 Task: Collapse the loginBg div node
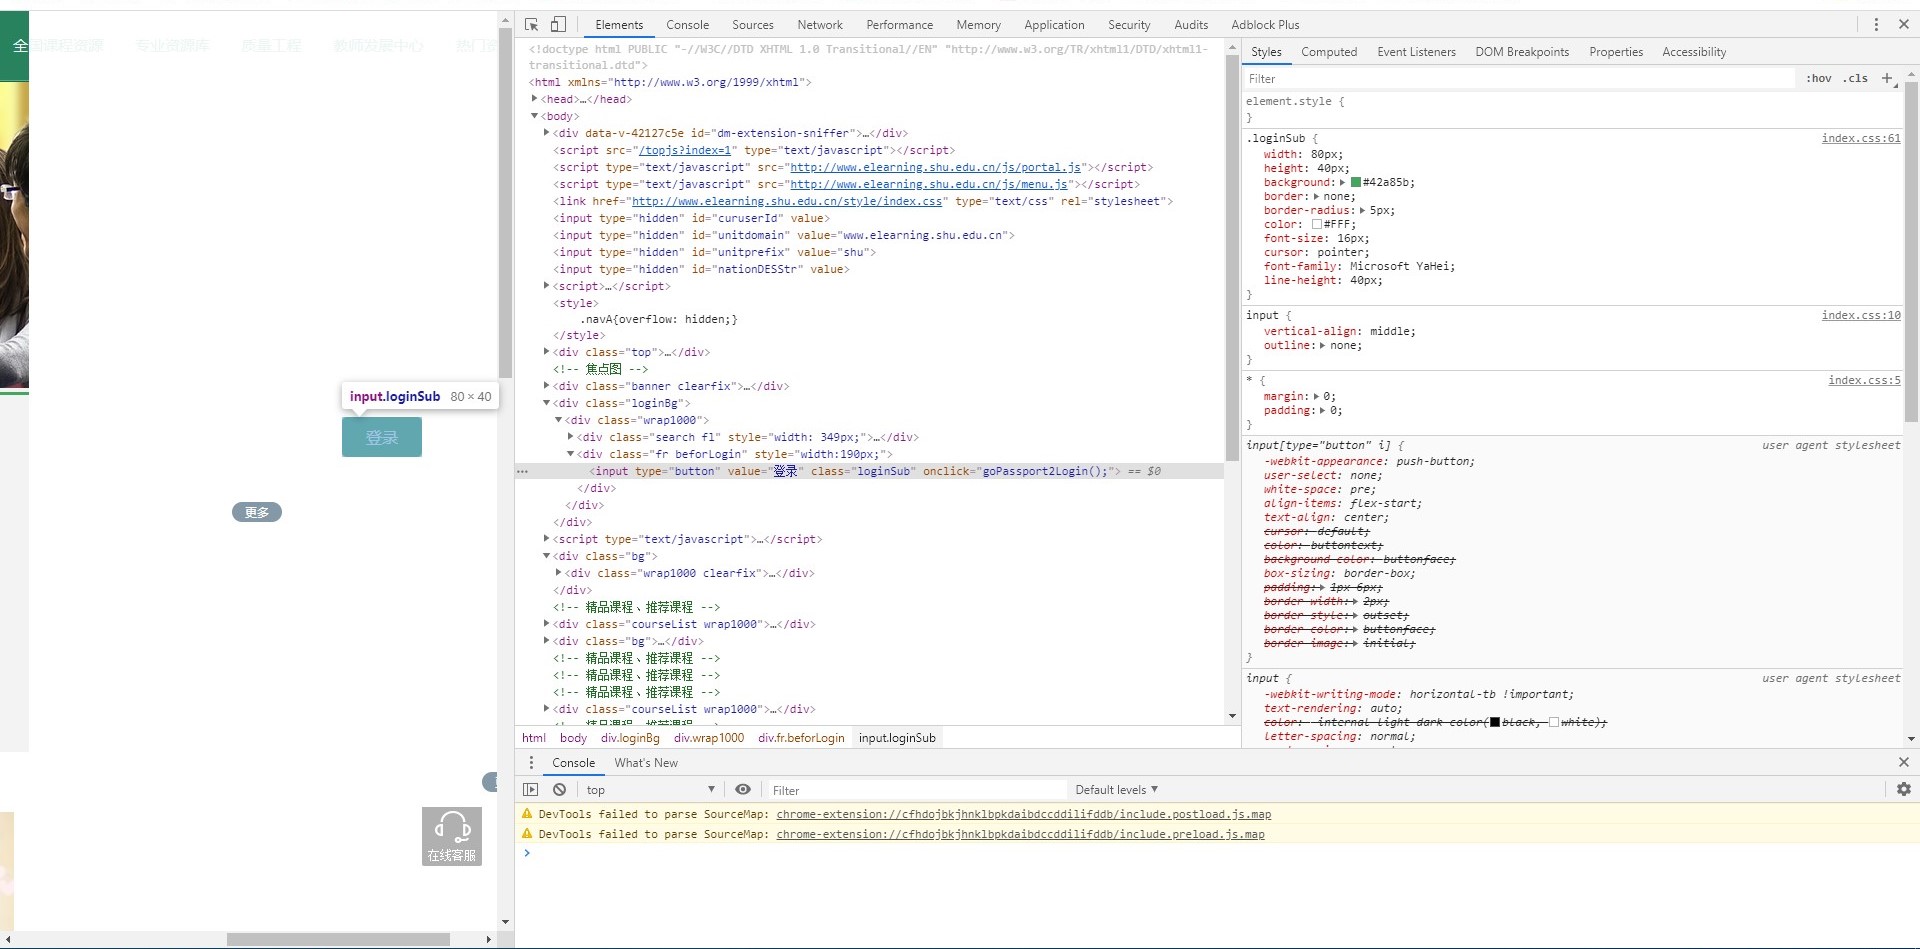(x=546, y=402)
